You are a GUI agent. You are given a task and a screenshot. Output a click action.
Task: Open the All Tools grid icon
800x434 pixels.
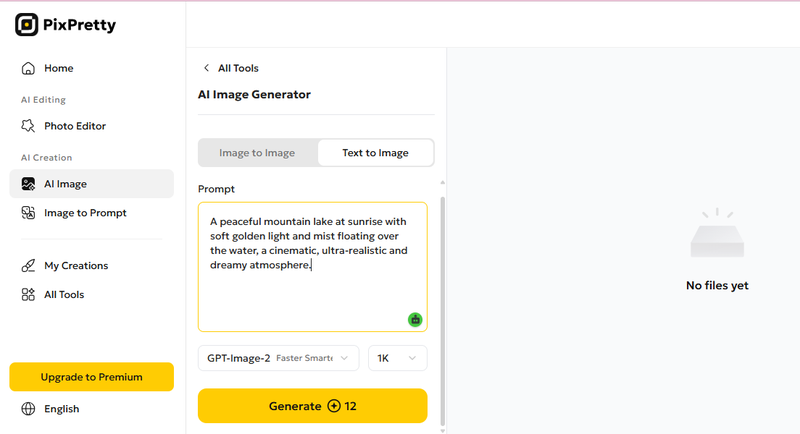coord(28,294)
